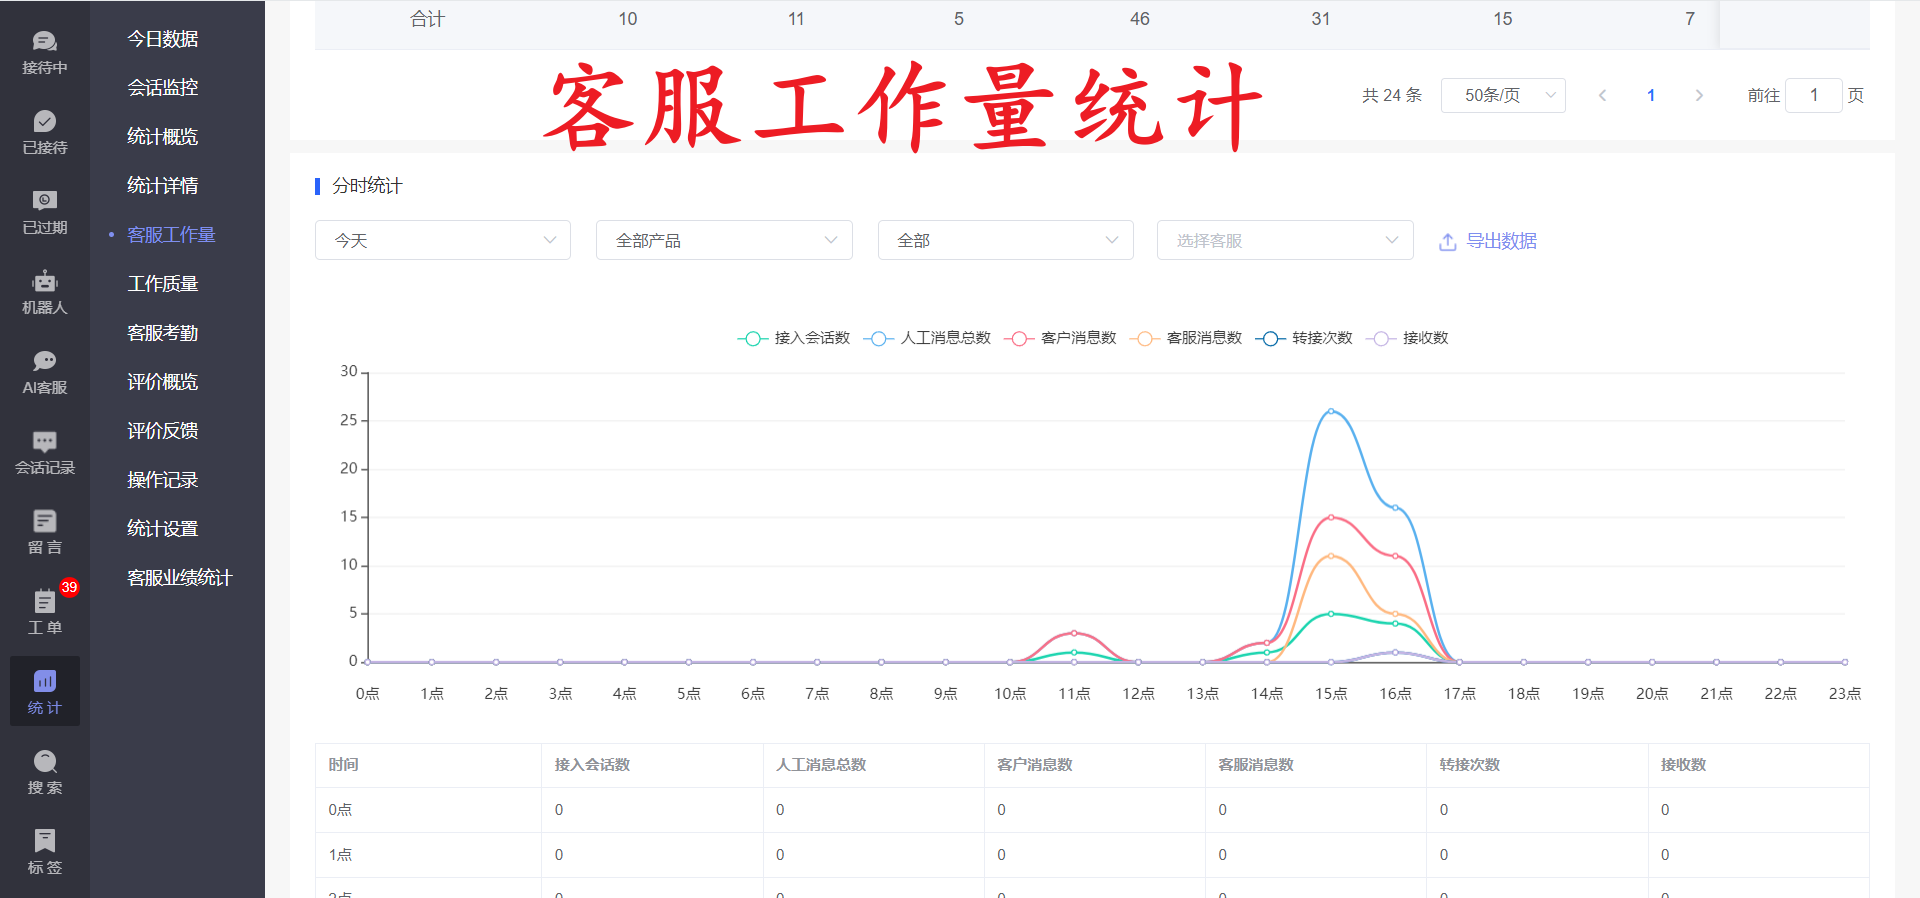This screenshot has width=1920, height=898.
Task: Toggle 客服消息数 legend series
Action: click(1186, 338)
